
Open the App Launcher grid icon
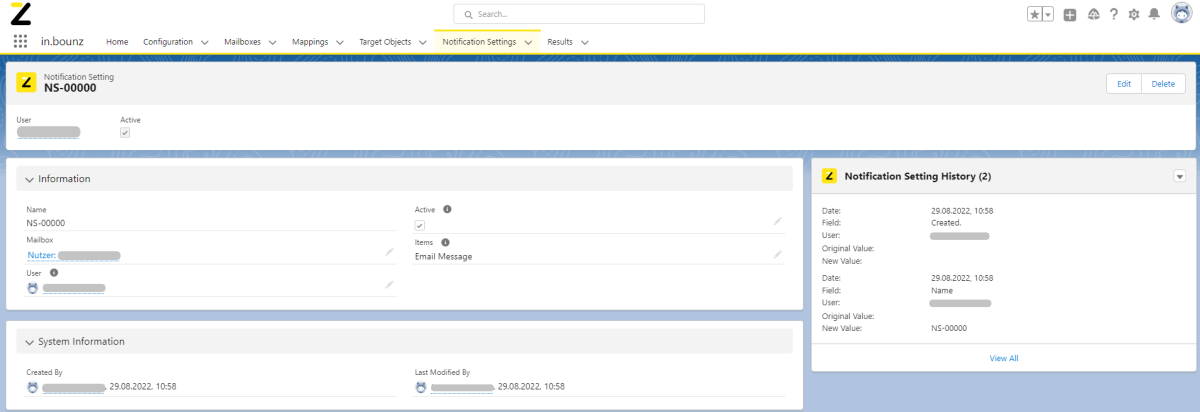click(x=20, y=42)
